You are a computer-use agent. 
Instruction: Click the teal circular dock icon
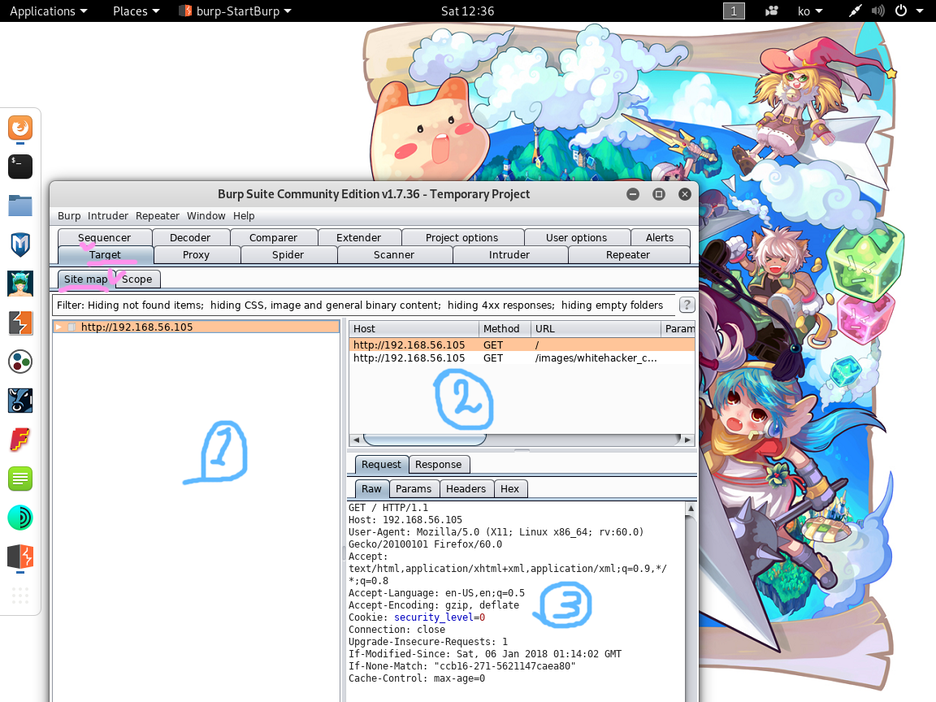20,518
